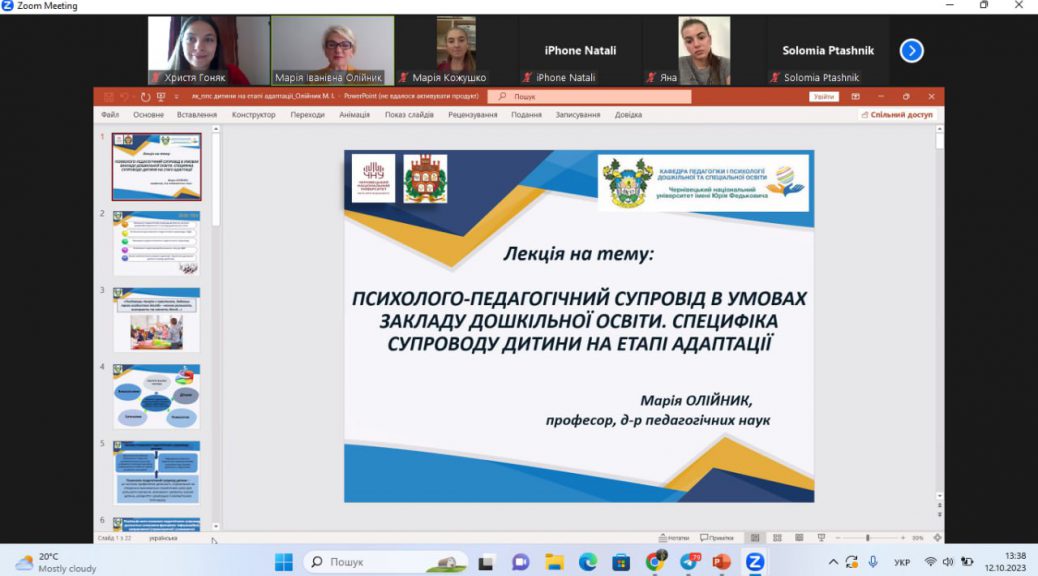Open the Customize Quick Access Toolbar arrow

[176, 97]
